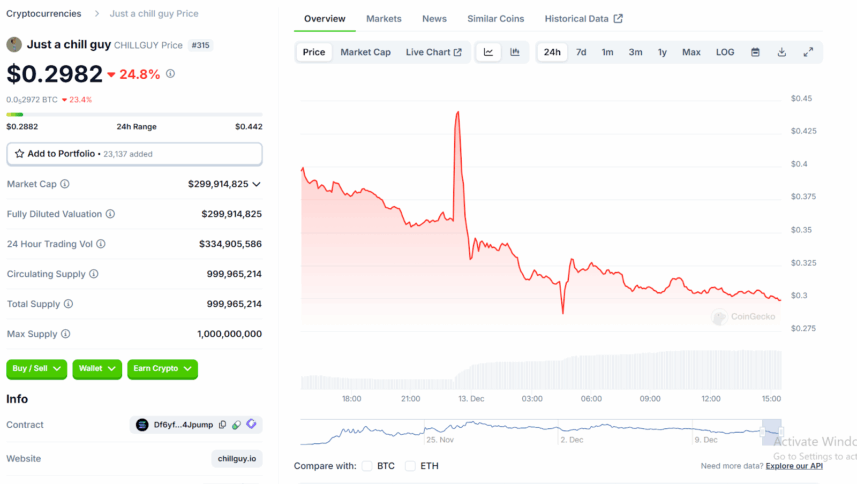Click the Df6yf...4Jpump contract address
Image resolution: width=857 pixels, height=484 pixels.
pyautogui.click(x=183, y=424)
